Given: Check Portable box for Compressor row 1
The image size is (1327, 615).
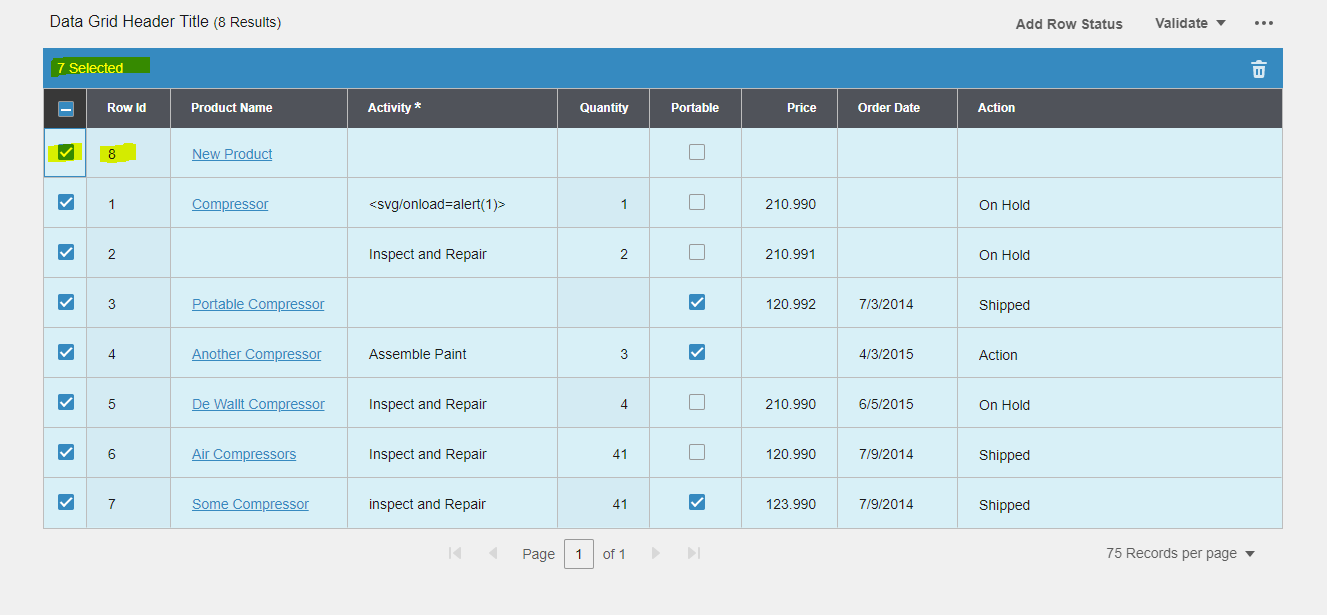Looking at the screenshot, I should pyautogui.click(x=697, y=202).
